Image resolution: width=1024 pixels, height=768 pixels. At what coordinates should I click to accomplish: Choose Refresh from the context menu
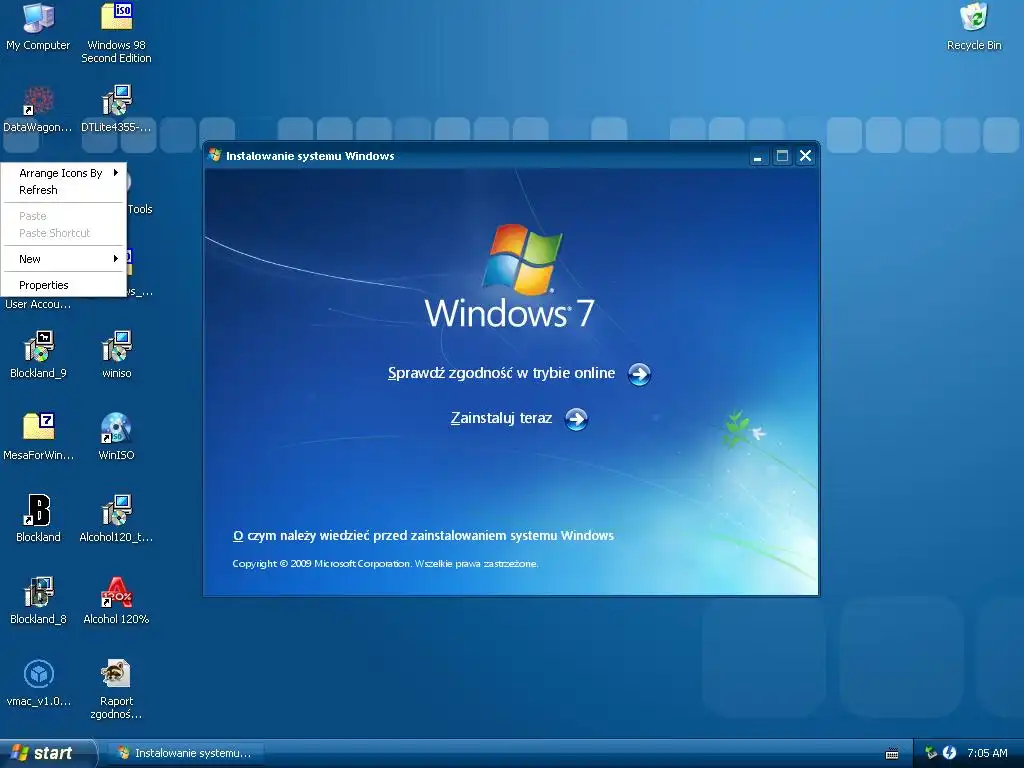pos(64,190)
